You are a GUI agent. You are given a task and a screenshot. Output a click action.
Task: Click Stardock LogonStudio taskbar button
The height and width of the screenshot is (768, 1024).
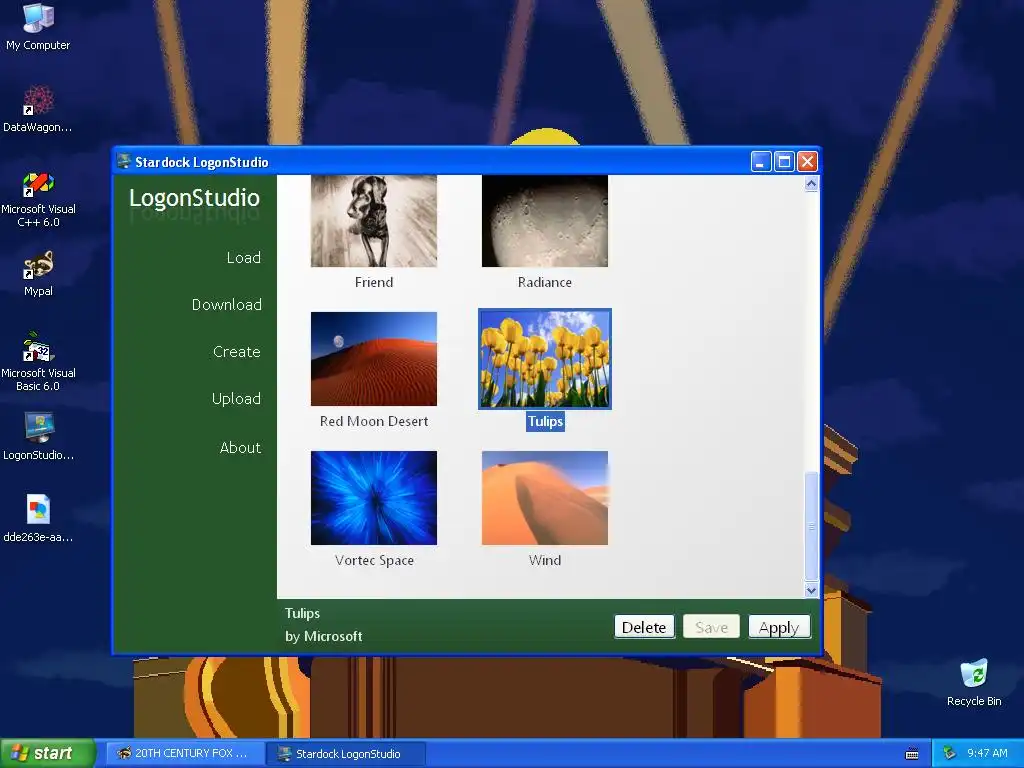[346, 754]
